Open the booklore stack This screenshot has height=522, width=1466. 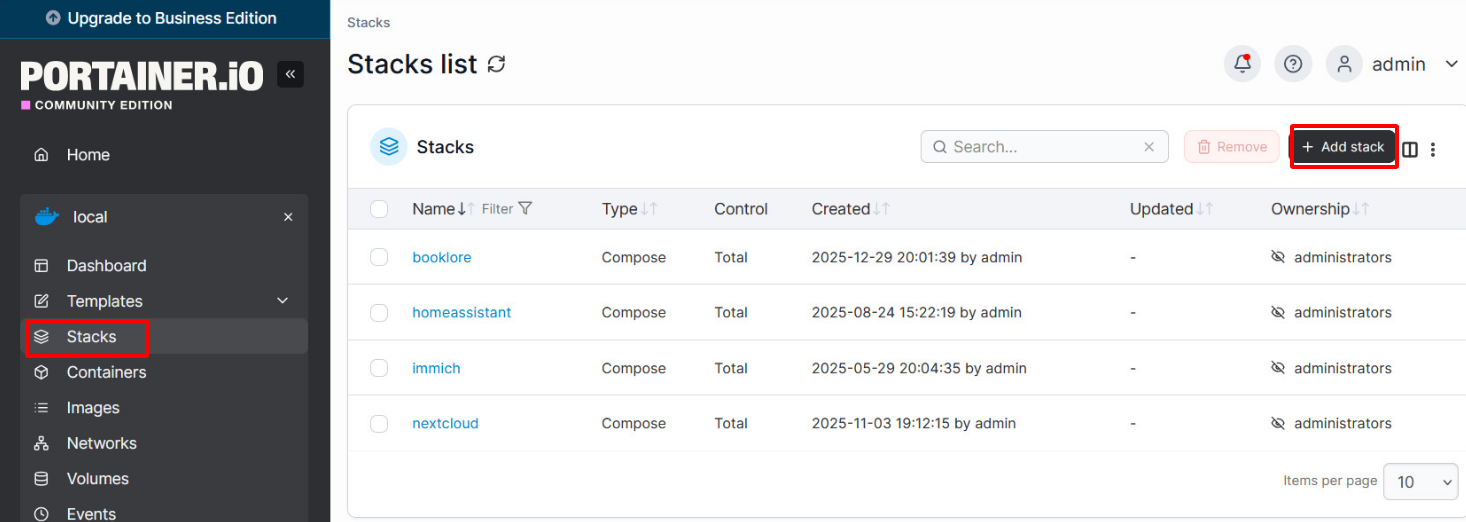click(442, 257)
